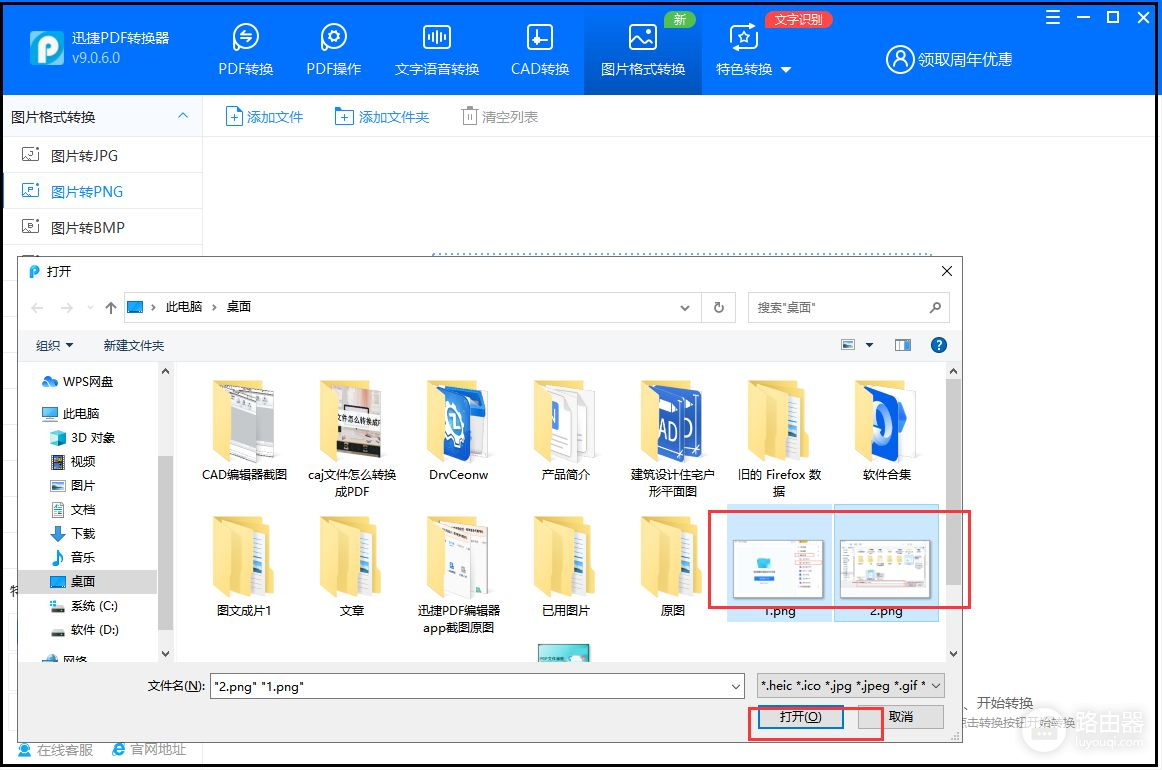Select 视频 in navigation tree
This screenshot has width=1162, height=770.
click(73, 462)
